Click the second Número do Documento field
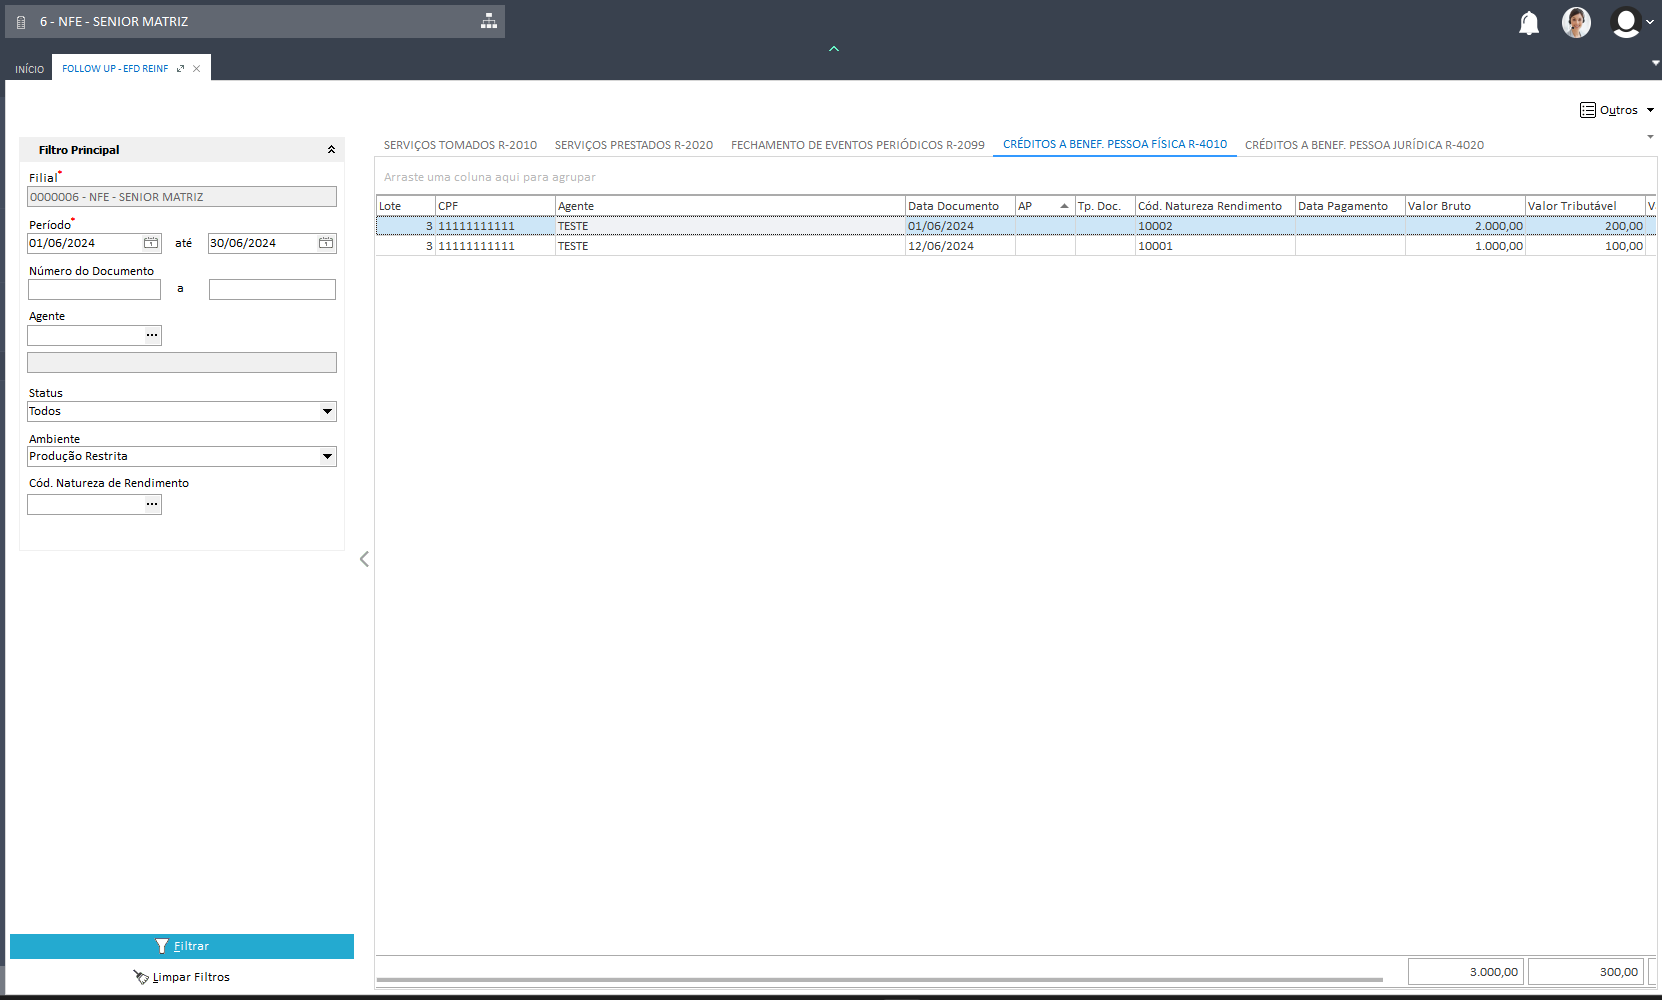The image size is (1662, 1000). [x=272, y=289]
